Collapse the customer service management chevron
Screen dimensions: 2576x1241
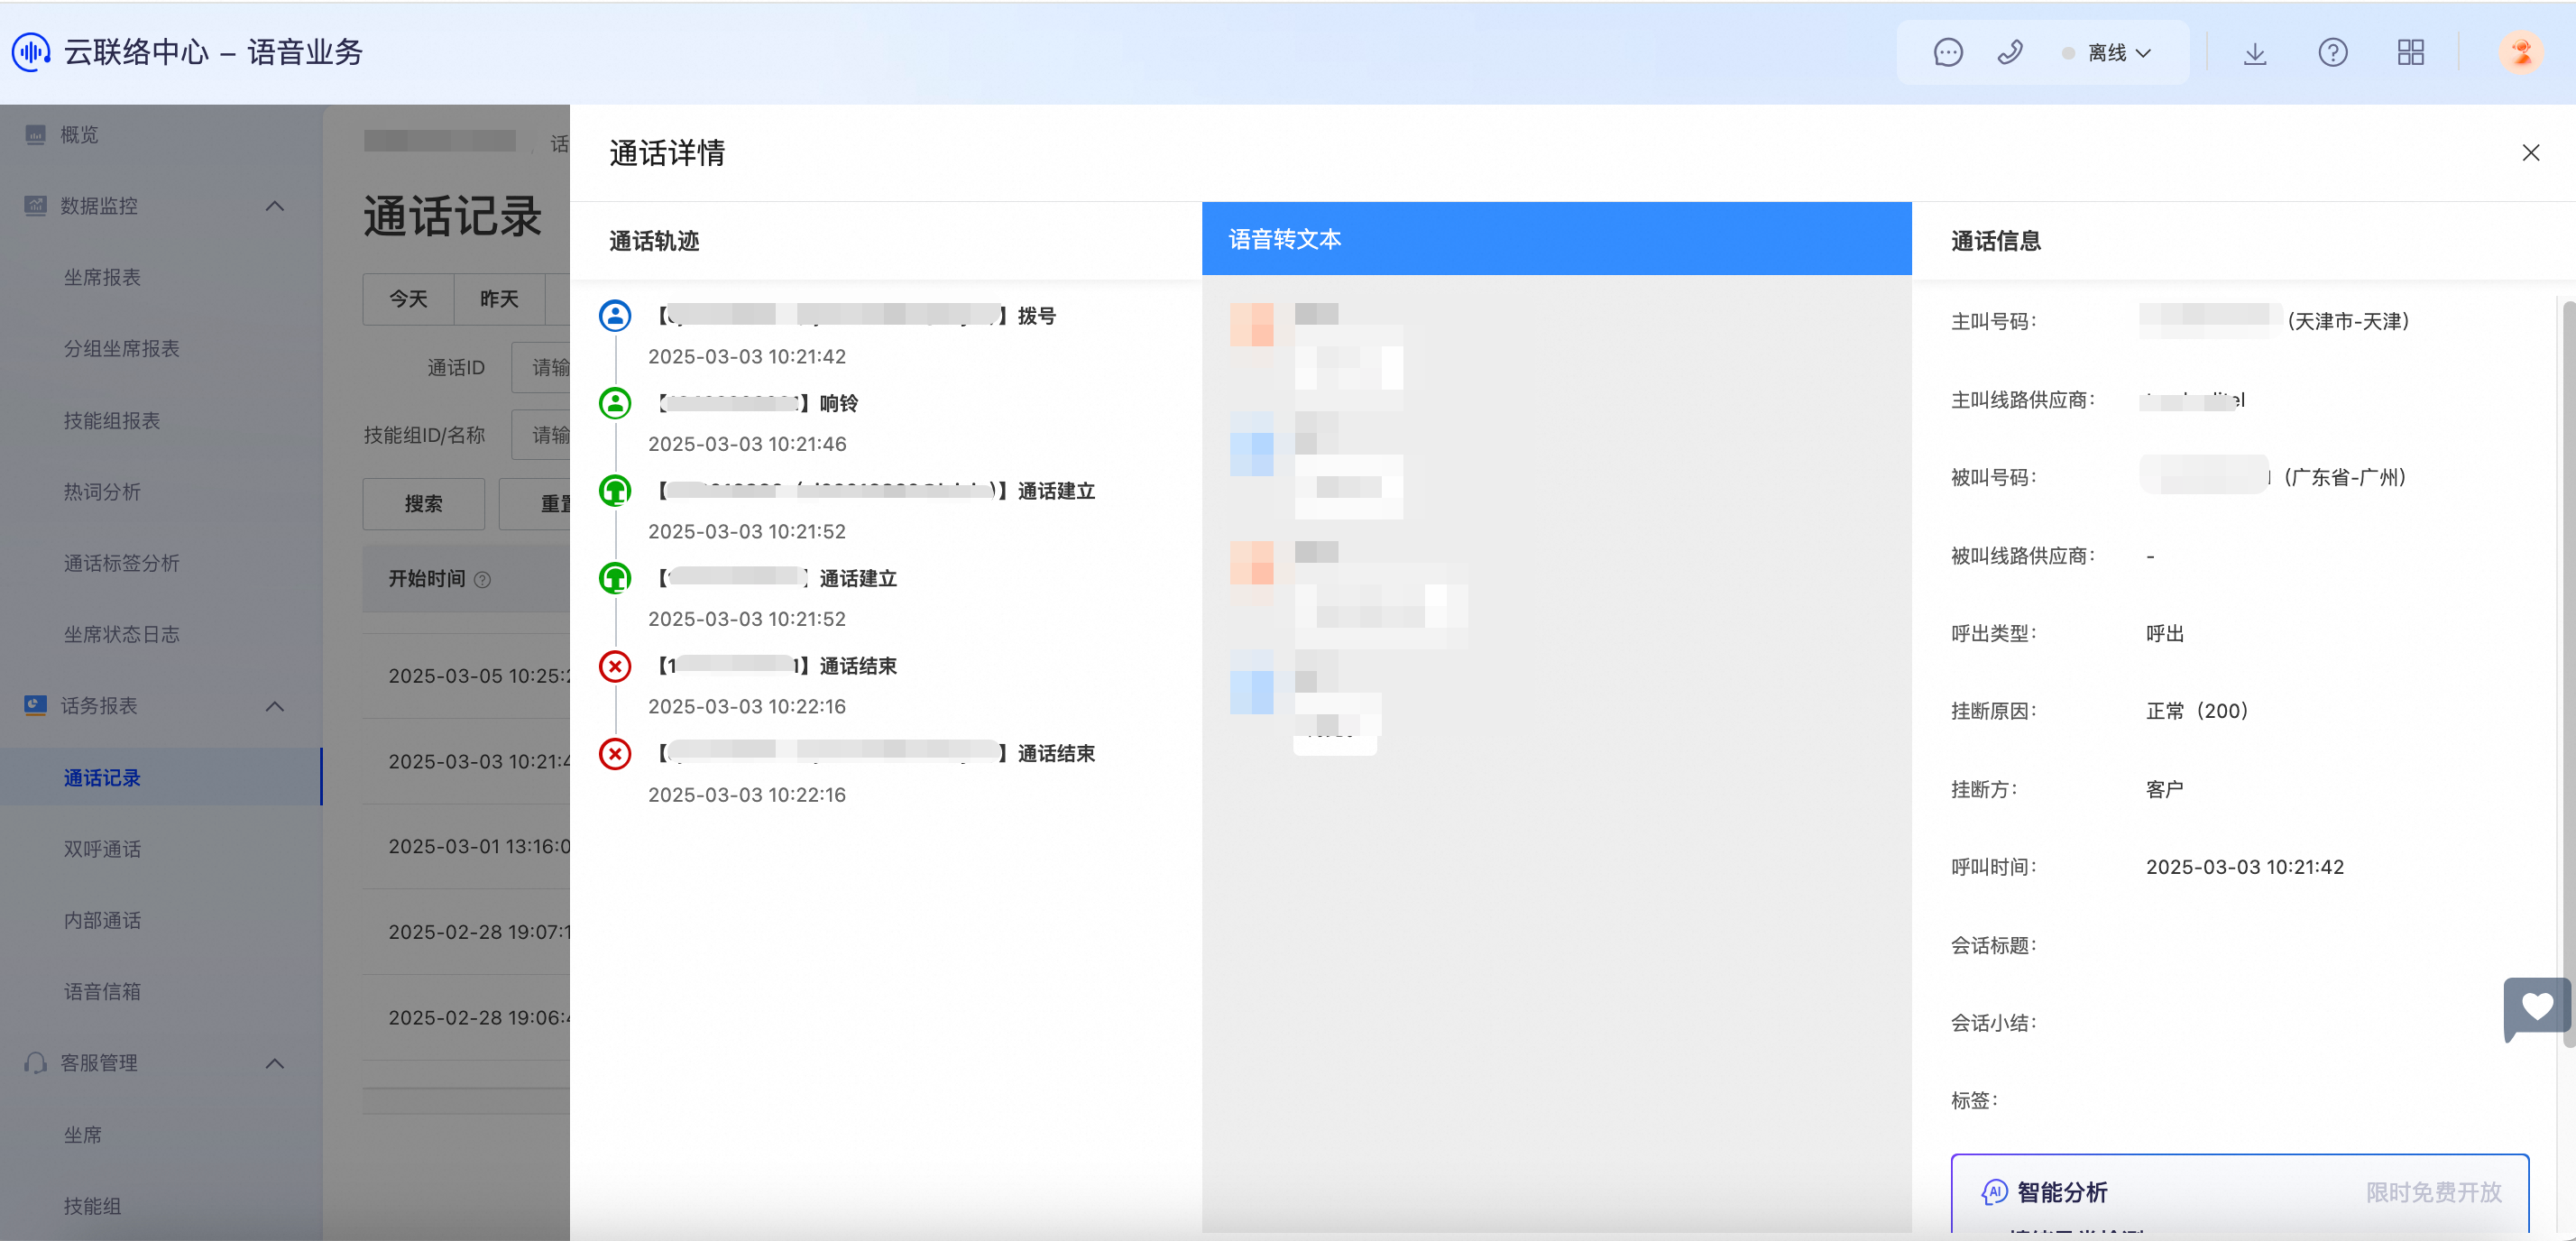coord(275,1063)
